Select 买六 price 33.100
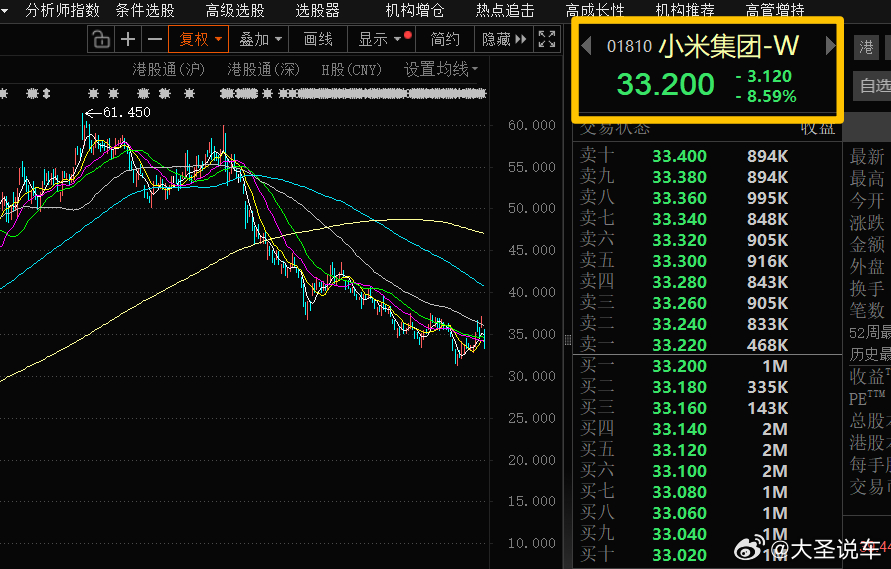The width and height of the screenshot is (891, 569). point(680,471)
